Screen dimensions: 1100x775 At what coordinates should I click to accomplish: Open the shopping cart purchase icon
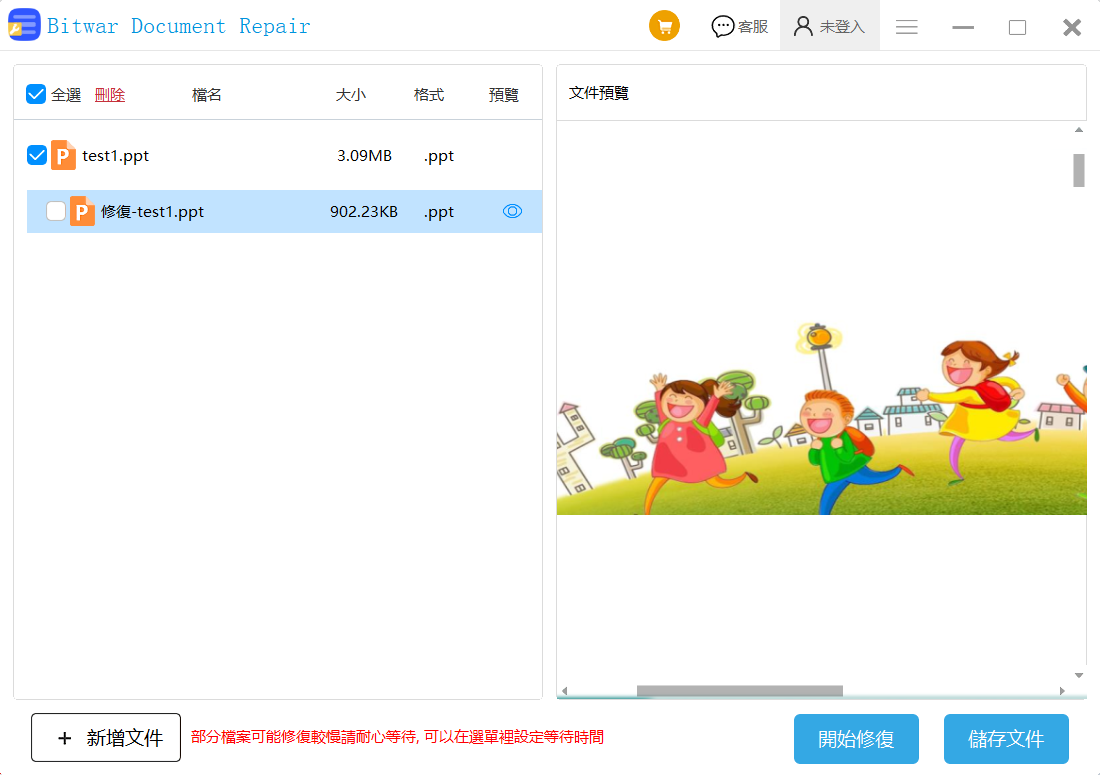pyautogui.click(x=664, y=27)
